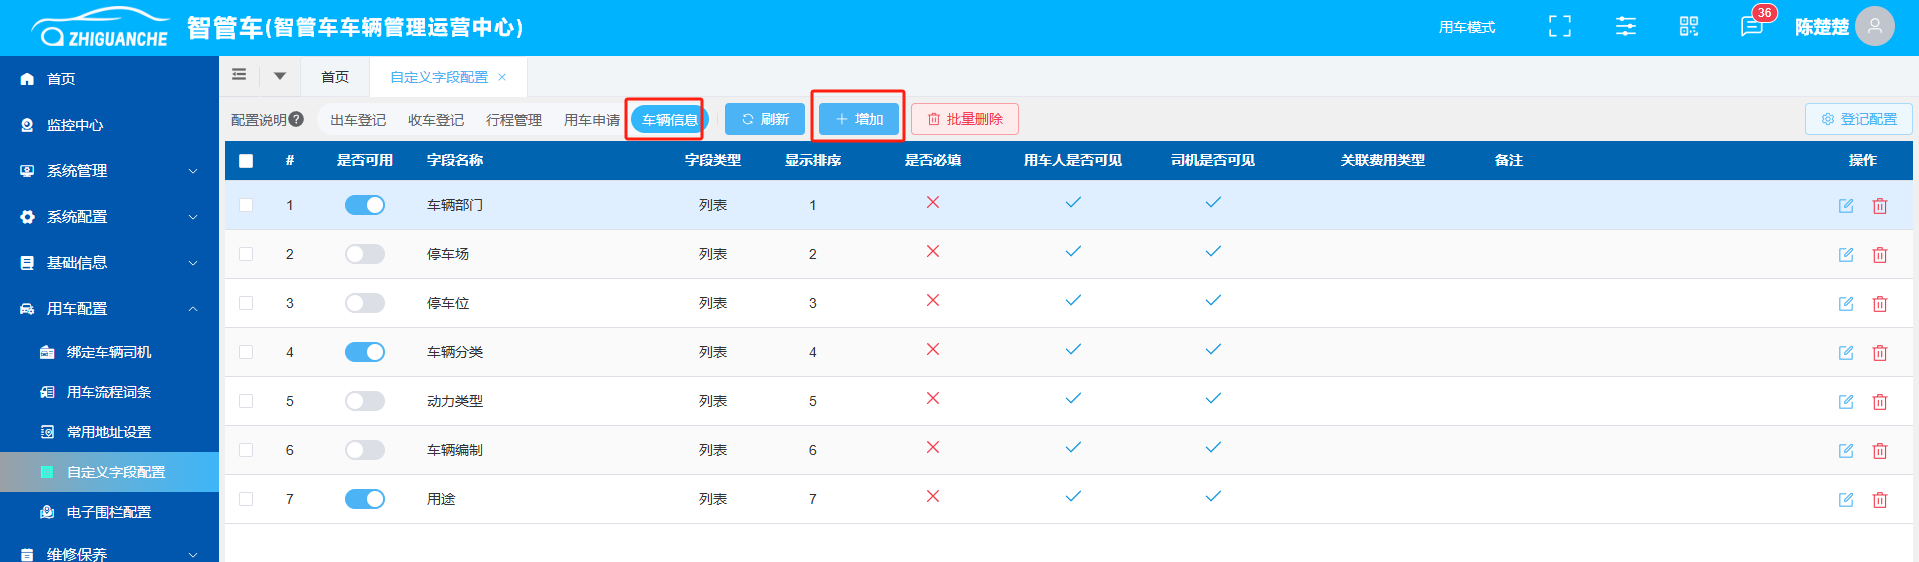Delete the 用途 row
Image resolution: width=1919 pixels, height=562 pixels.
pyautogui.click(x=1880, y=500)
